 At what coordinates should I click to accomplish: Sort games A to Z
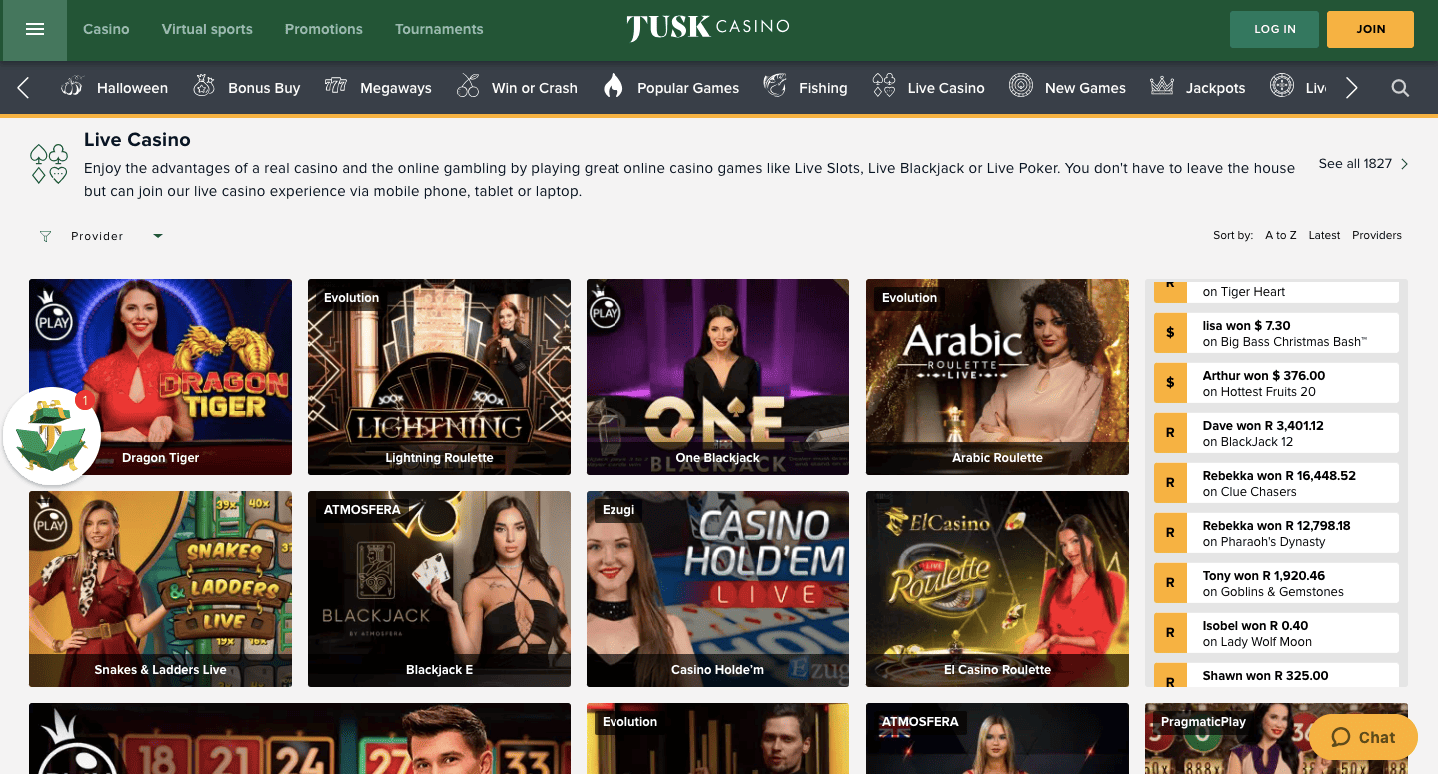coord(1281,236)
